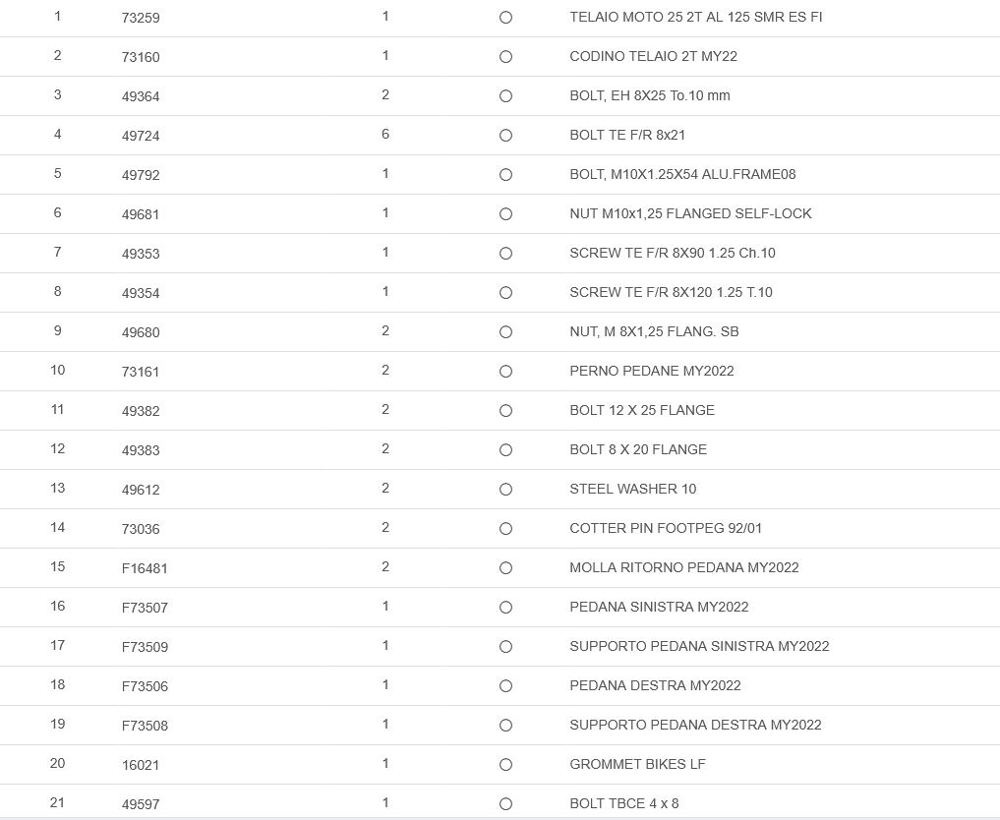The height and width of the screenshot is (820, 1000).
Task: Click MOLLA RITORNO PEDANA MY2022 text
Action: [684, 567]
